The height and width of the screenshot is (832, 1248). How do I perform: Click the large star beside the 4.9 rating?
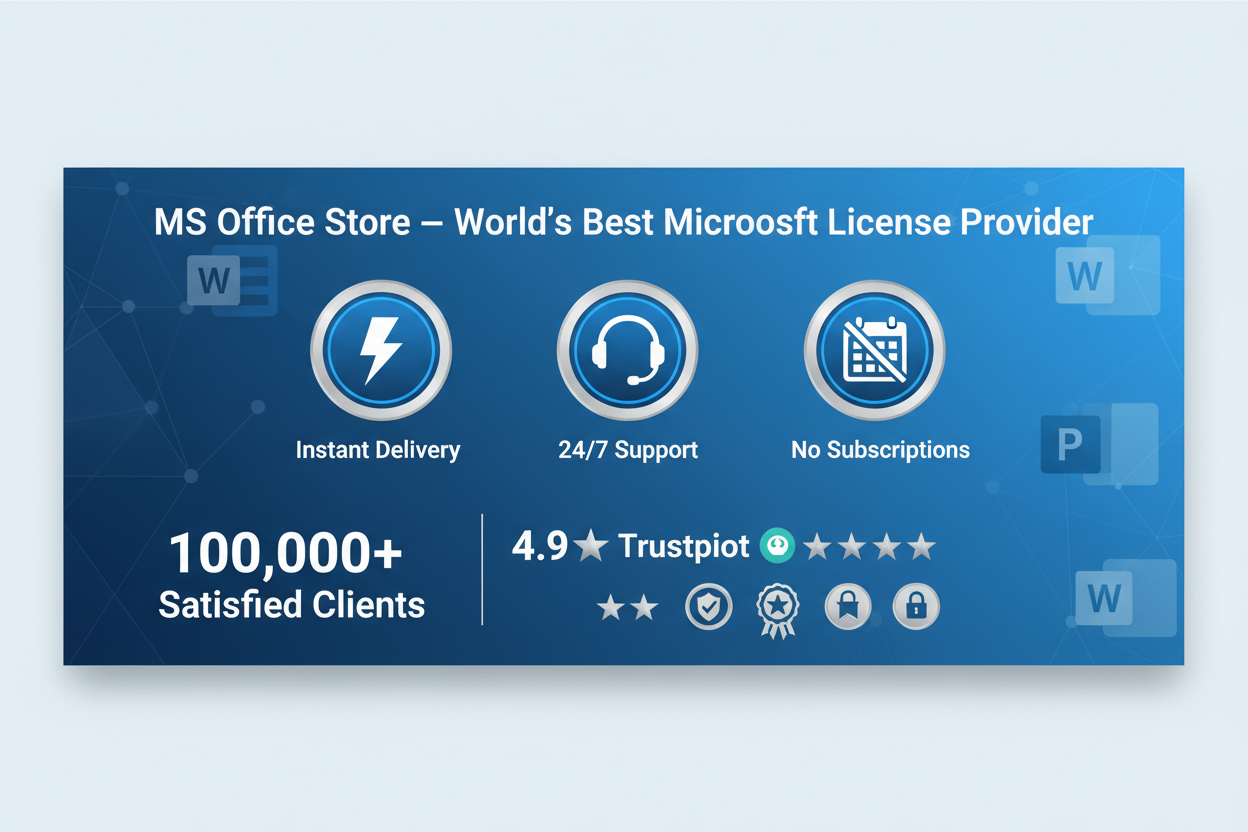(x=591, y=546)
